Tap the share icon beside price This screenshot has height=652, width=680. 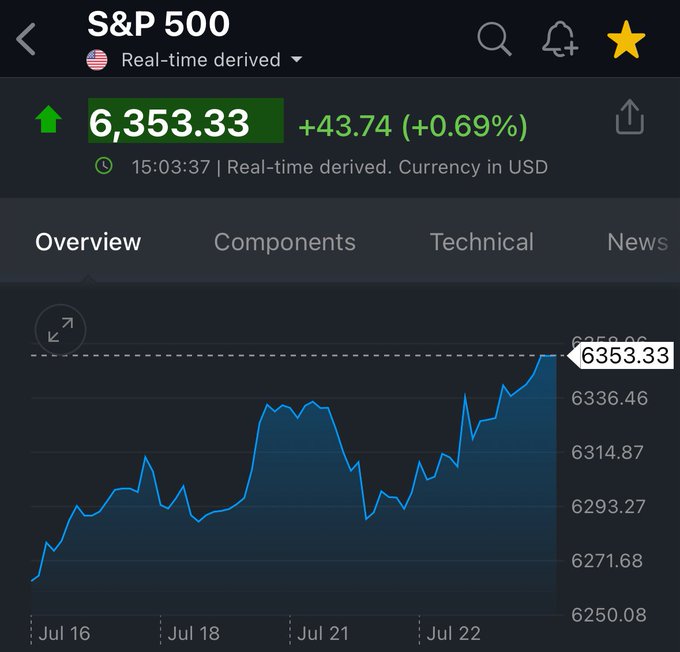coord(629,118)
